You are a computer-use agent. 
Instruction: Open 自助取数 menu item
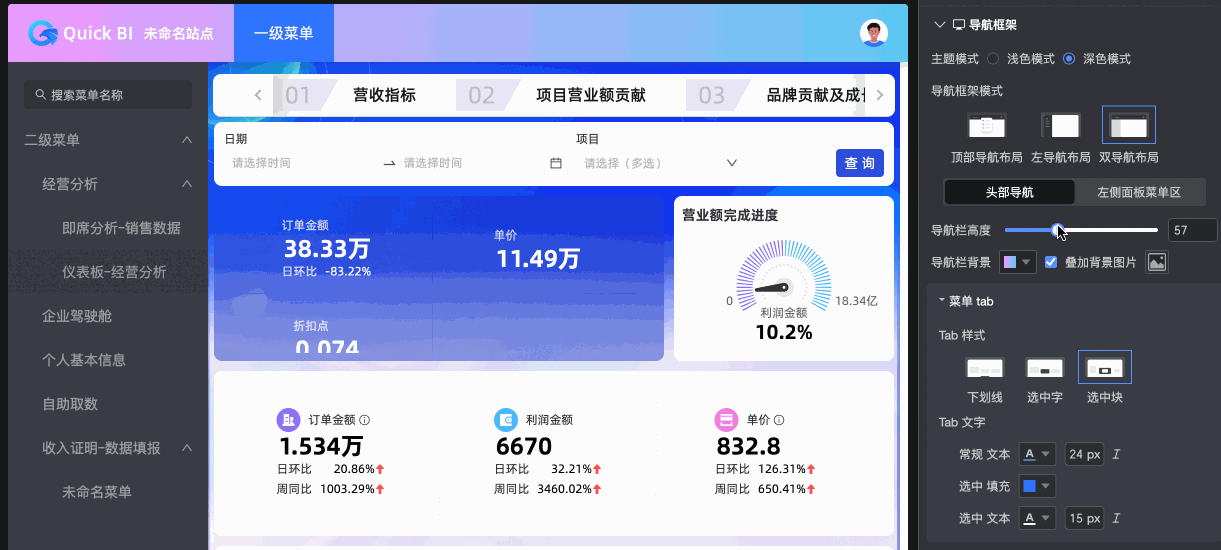point(70,404)
